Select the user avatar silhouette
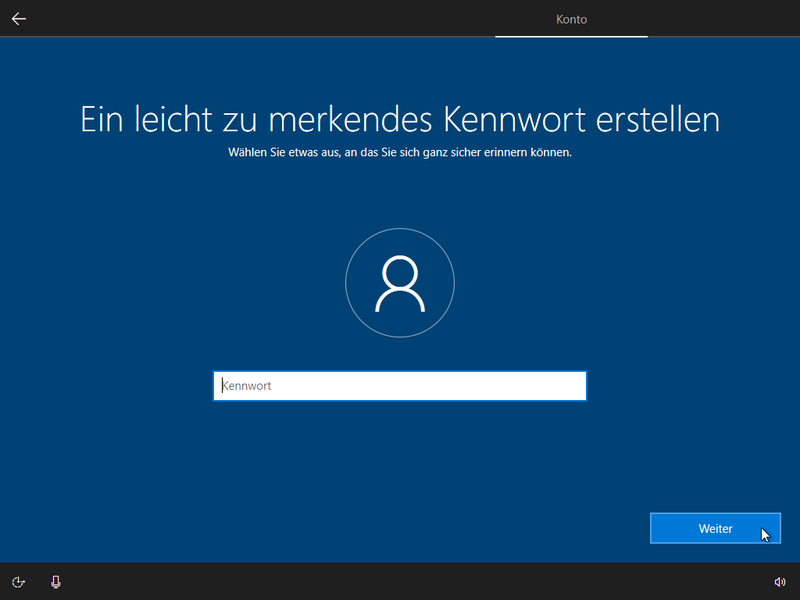This screenshot has width=800, height=600. pos(400,283)
